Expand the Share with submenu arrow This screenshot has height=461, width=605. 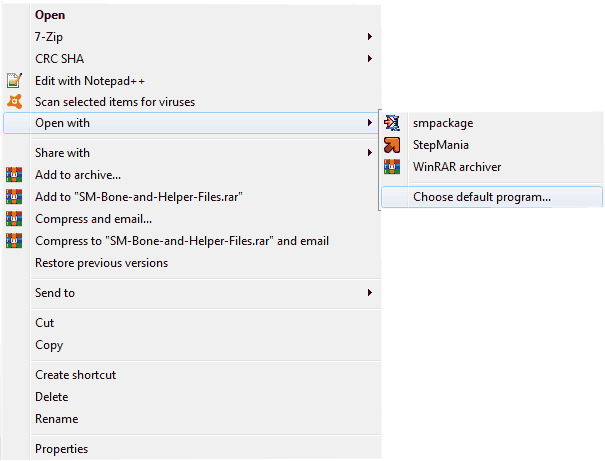pyautogui.click(x=370, y=153)
